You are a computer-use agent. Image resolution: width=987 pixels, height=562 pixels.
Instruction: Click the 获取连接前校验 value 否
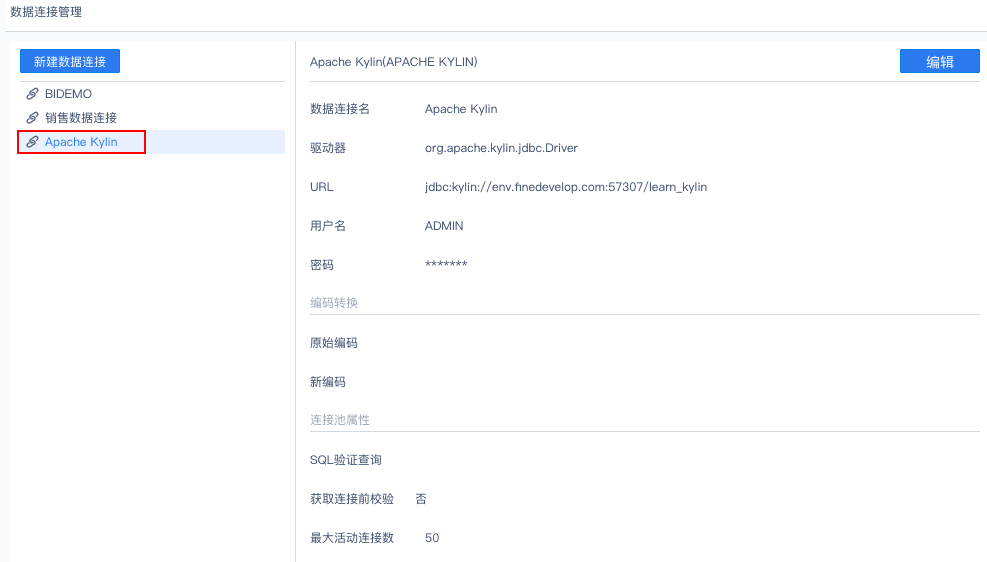click(x=421, y=499)
